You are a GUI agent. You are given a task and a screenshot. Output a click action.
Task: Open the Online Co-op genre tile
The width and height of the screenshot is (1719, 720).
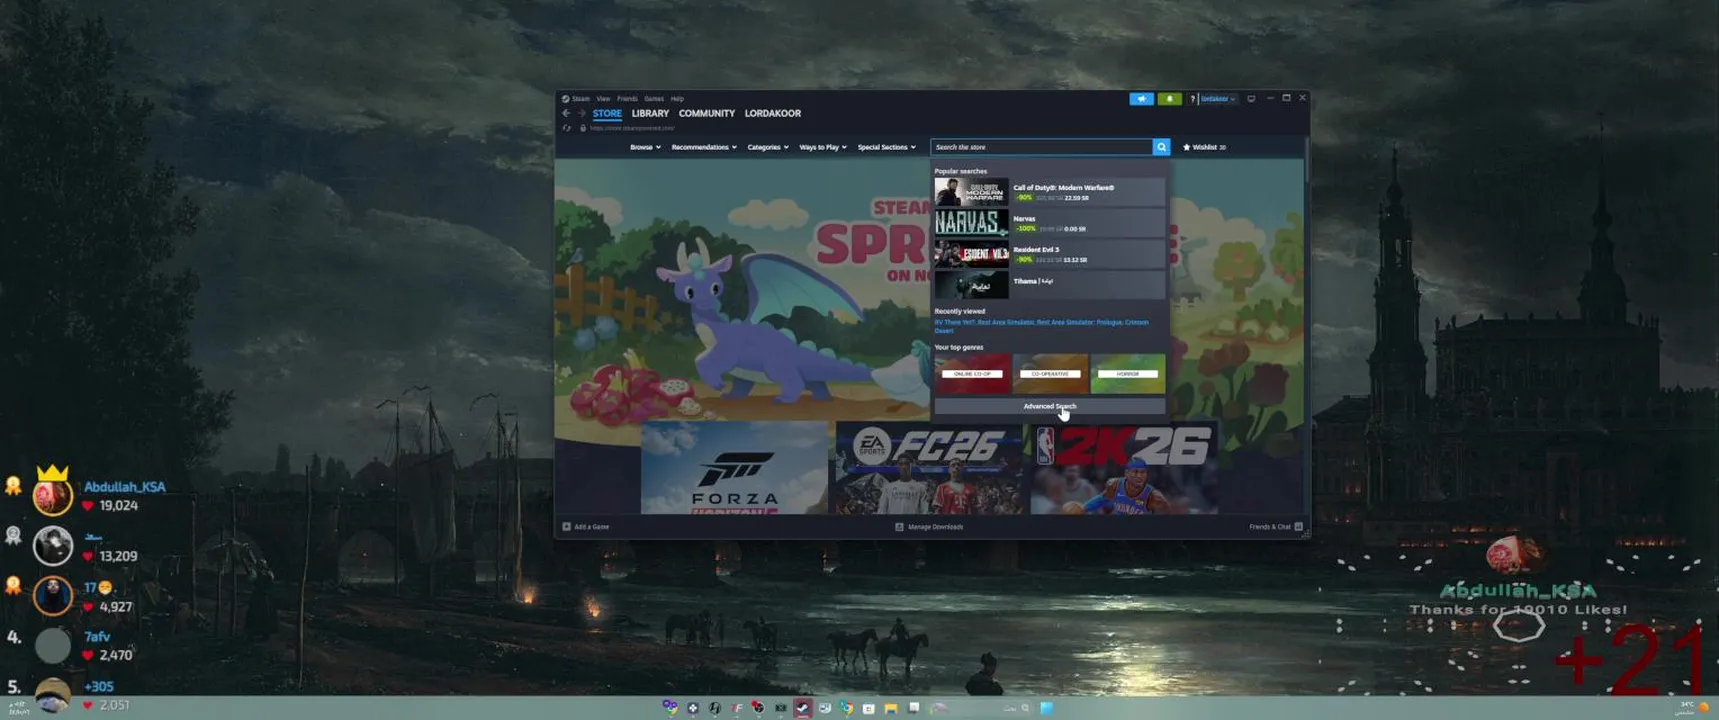tap(972, 373)
